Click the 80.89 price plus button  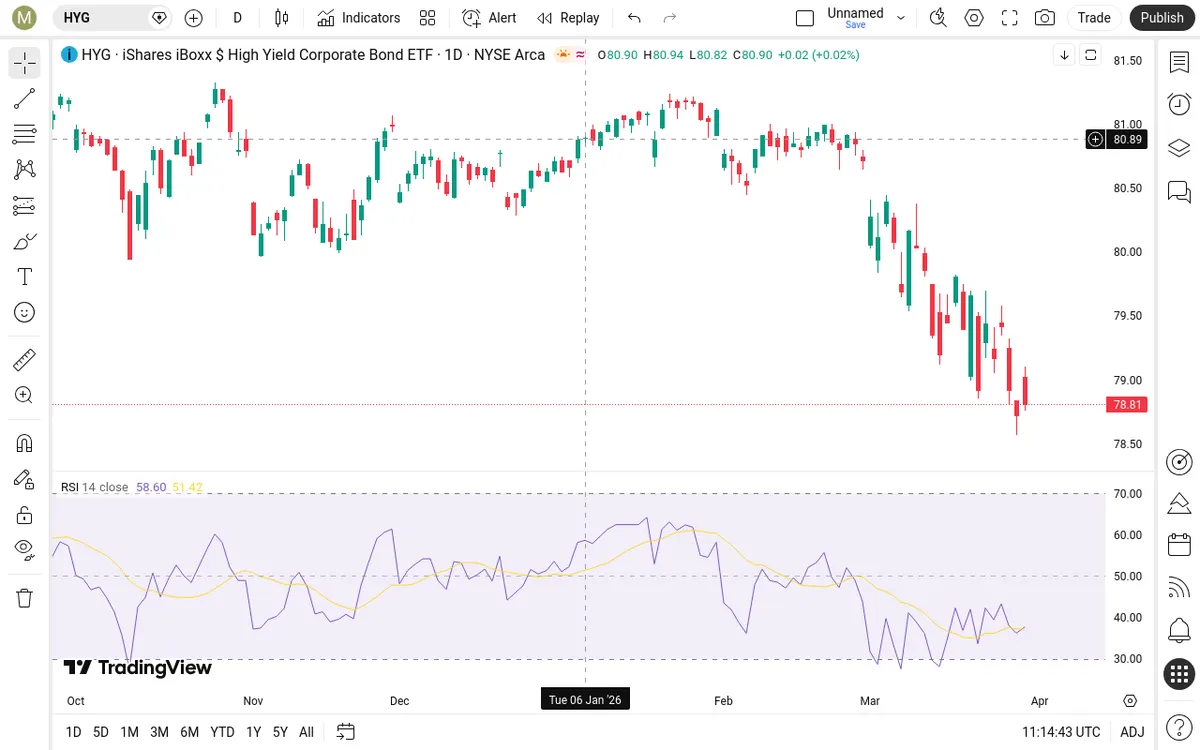pyautogui.click(x=1095, y=139)
